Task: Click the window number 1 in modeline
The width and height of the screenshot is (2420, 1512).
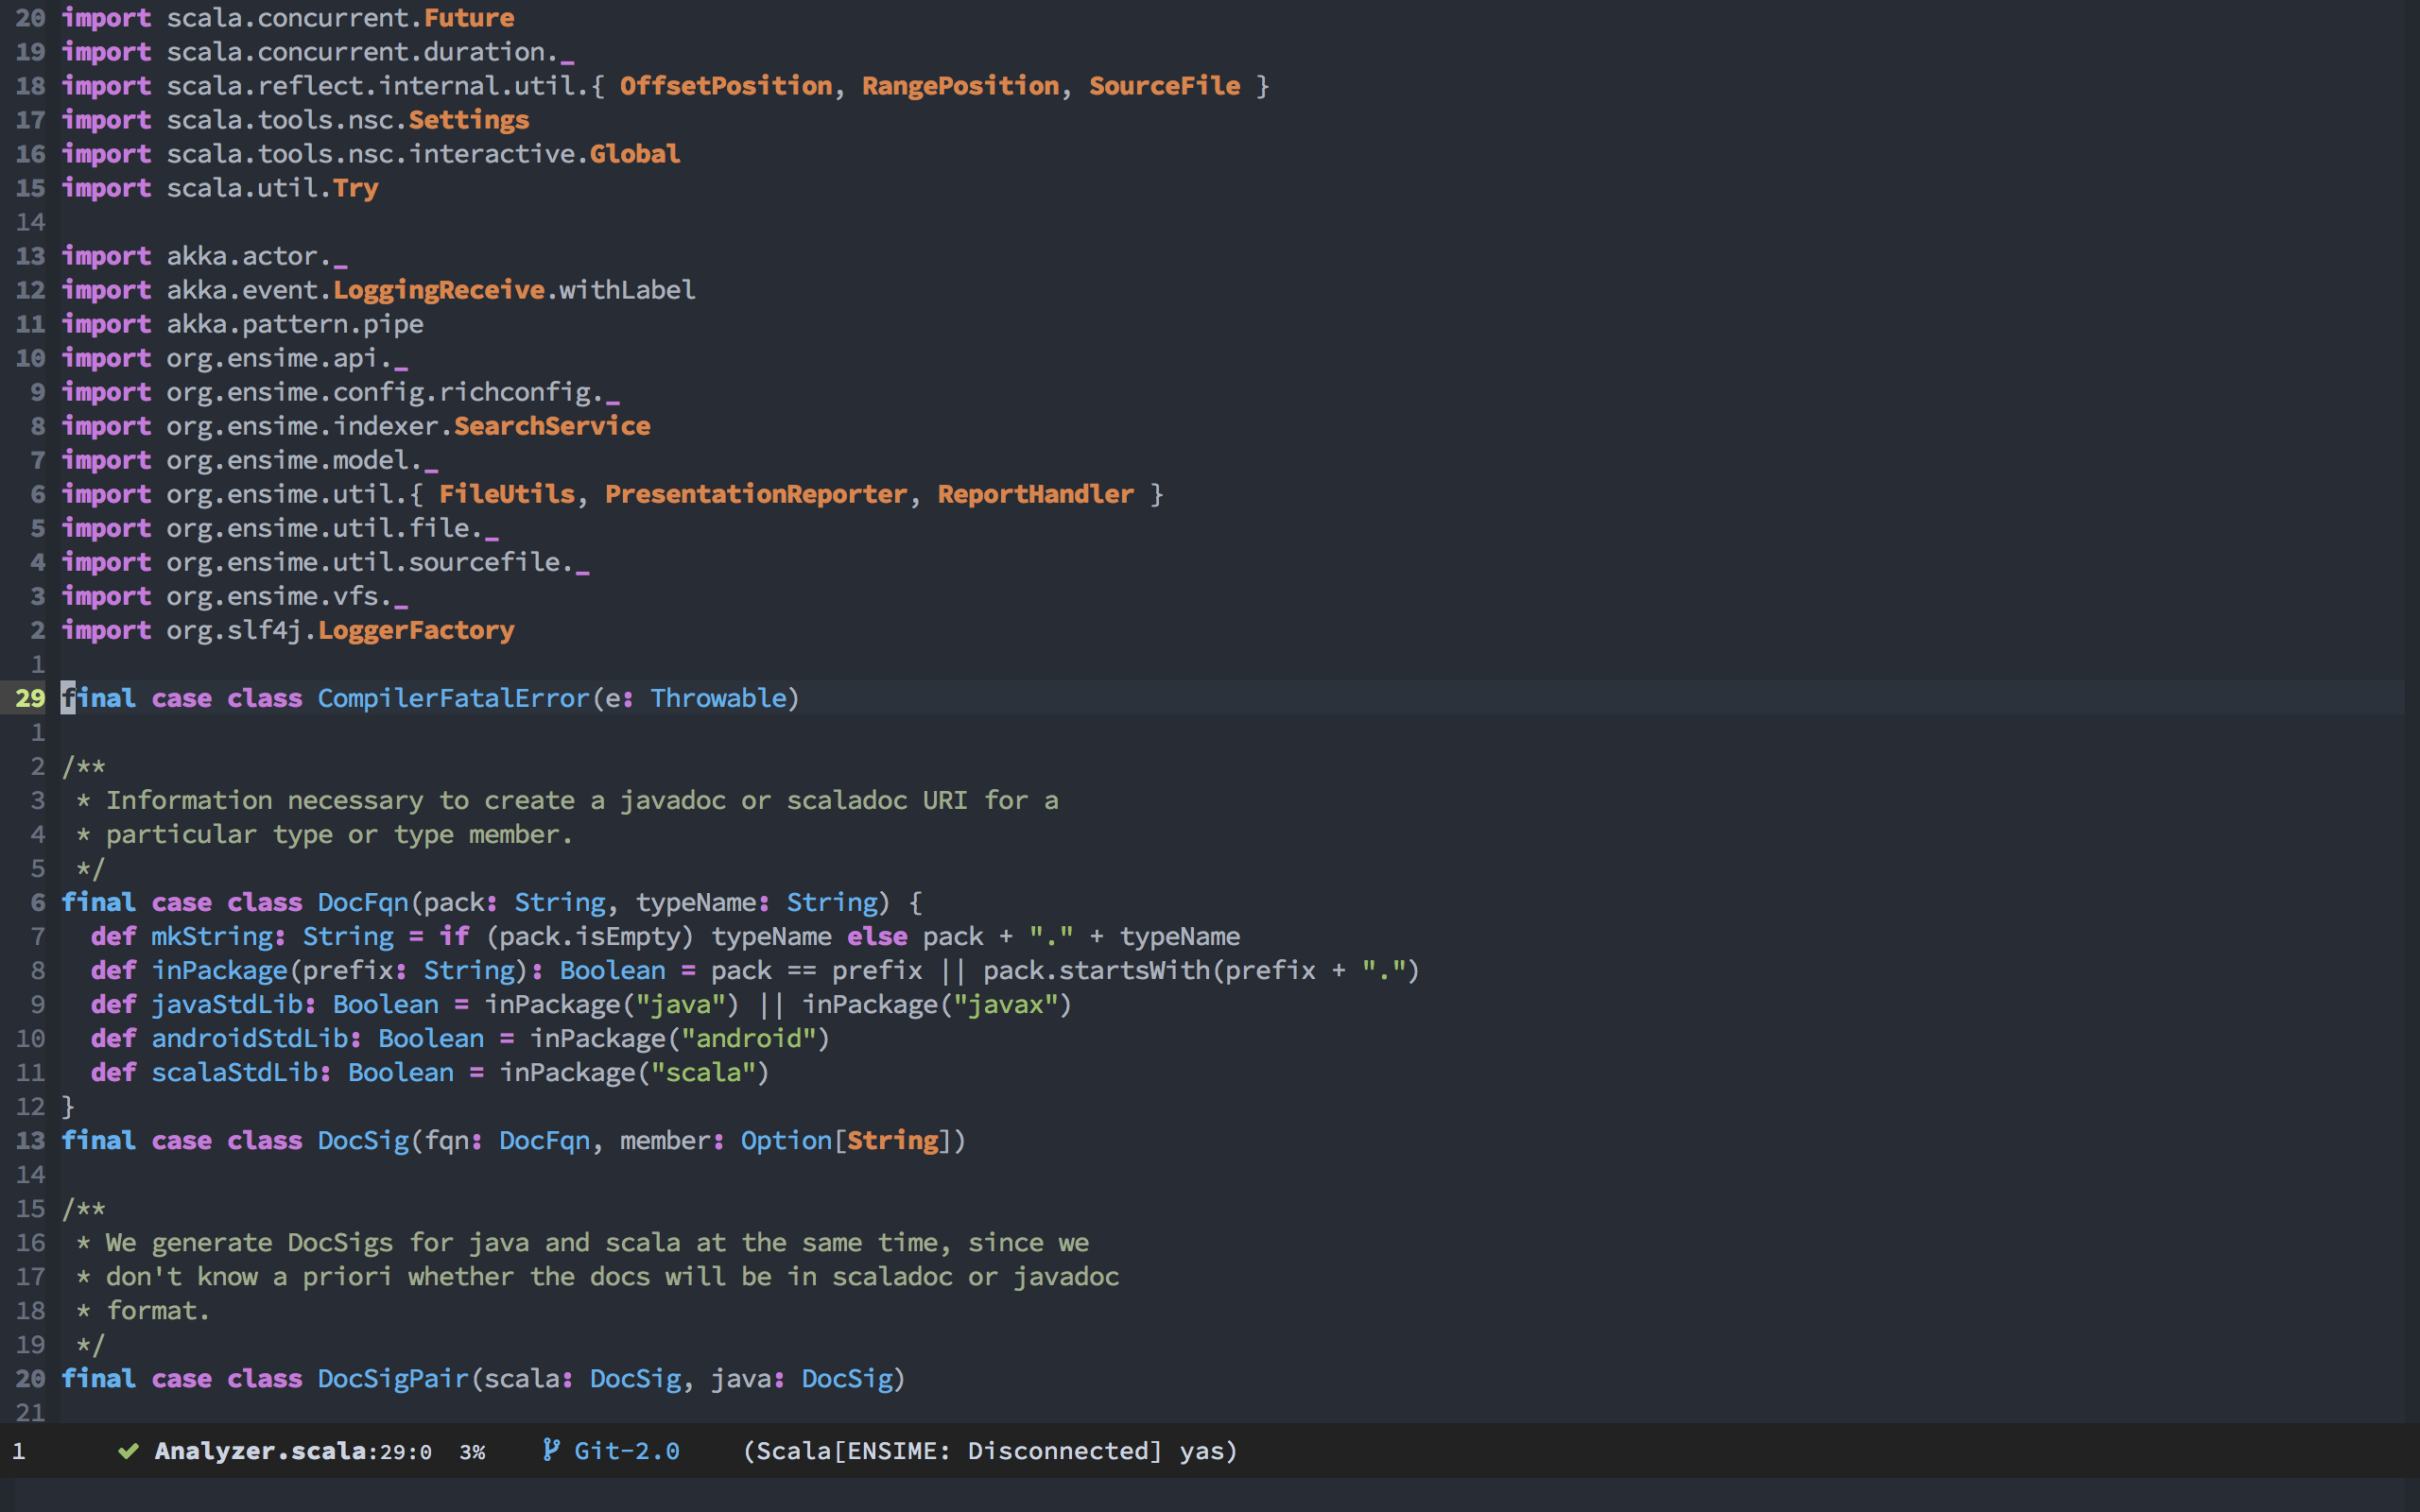Action: 18,1451
